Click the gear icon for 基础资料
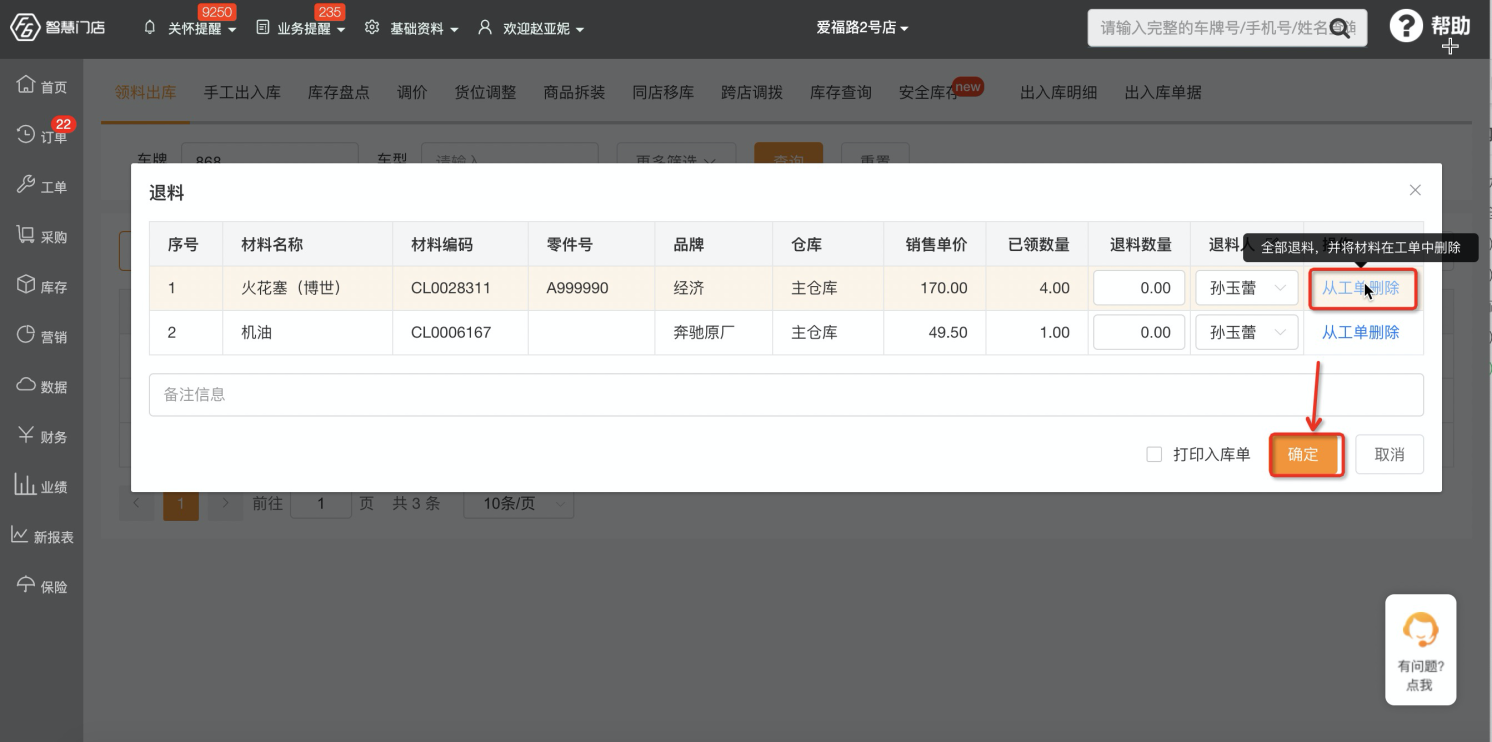 pos(372,28)
